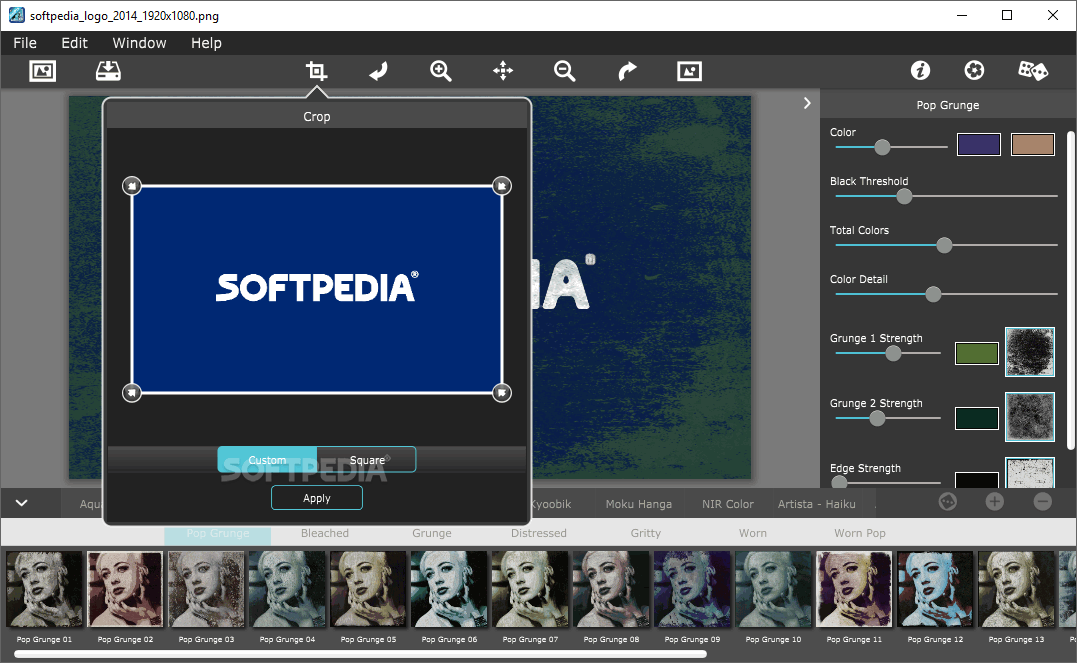Open the Help menu
Screen dimensions: 1077x663
(x=206, y=43)
